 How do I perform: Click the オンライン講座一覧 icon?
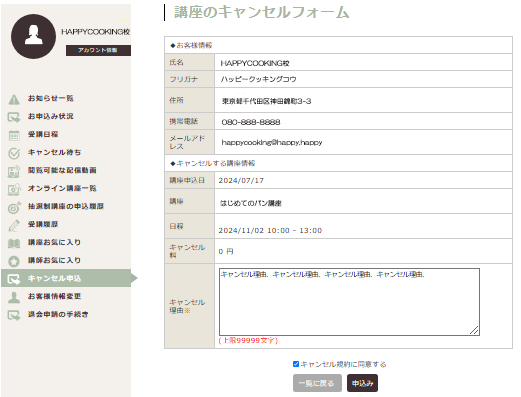click(x=14, y=189)
